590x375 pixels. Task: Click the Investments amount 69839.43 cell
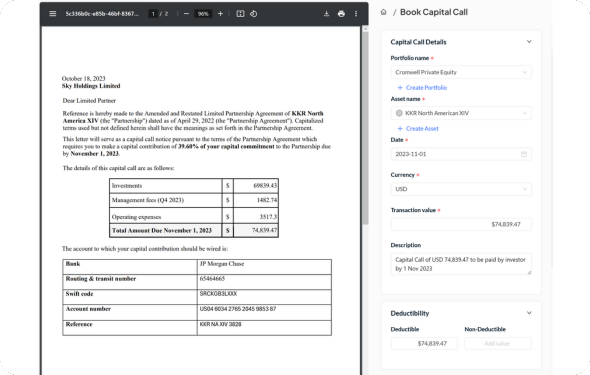[x=256, y=186]
